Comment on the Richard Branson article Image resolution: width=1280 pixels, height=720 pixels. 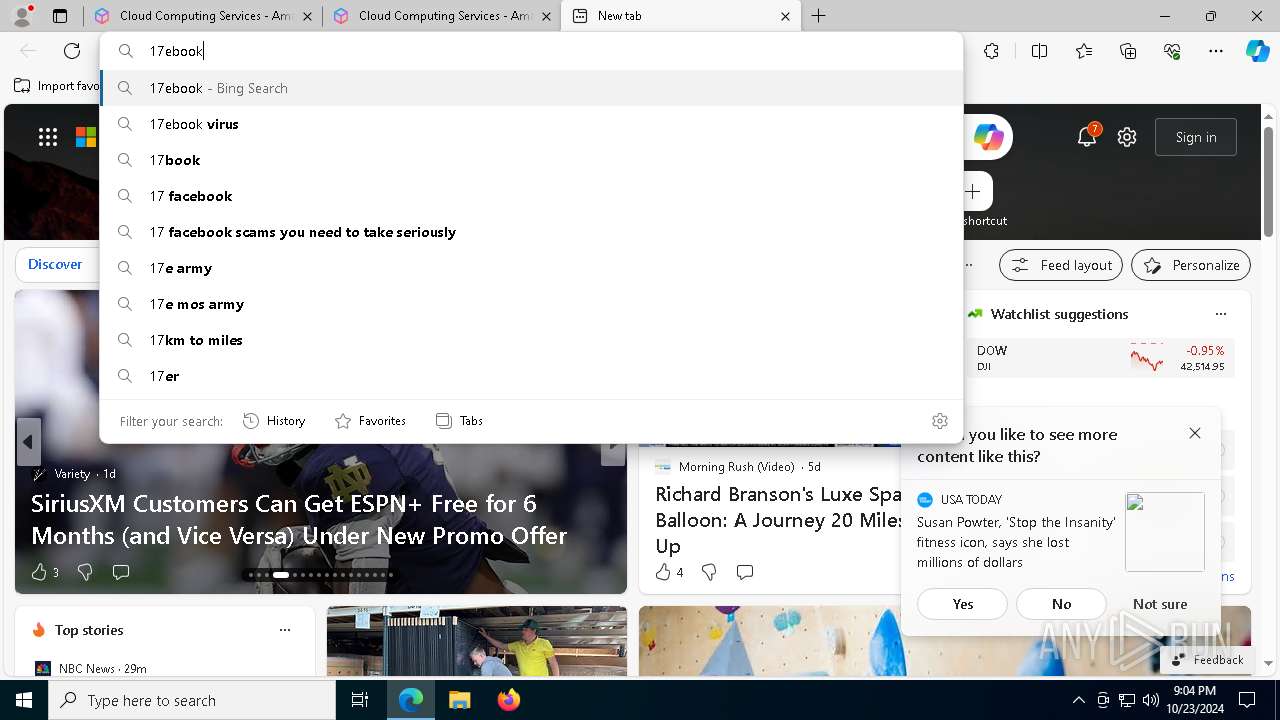coord(745,572)
